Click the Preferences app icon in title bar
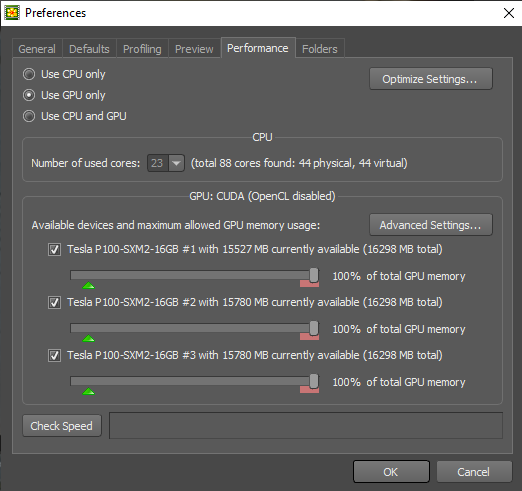 click(12, 13)
